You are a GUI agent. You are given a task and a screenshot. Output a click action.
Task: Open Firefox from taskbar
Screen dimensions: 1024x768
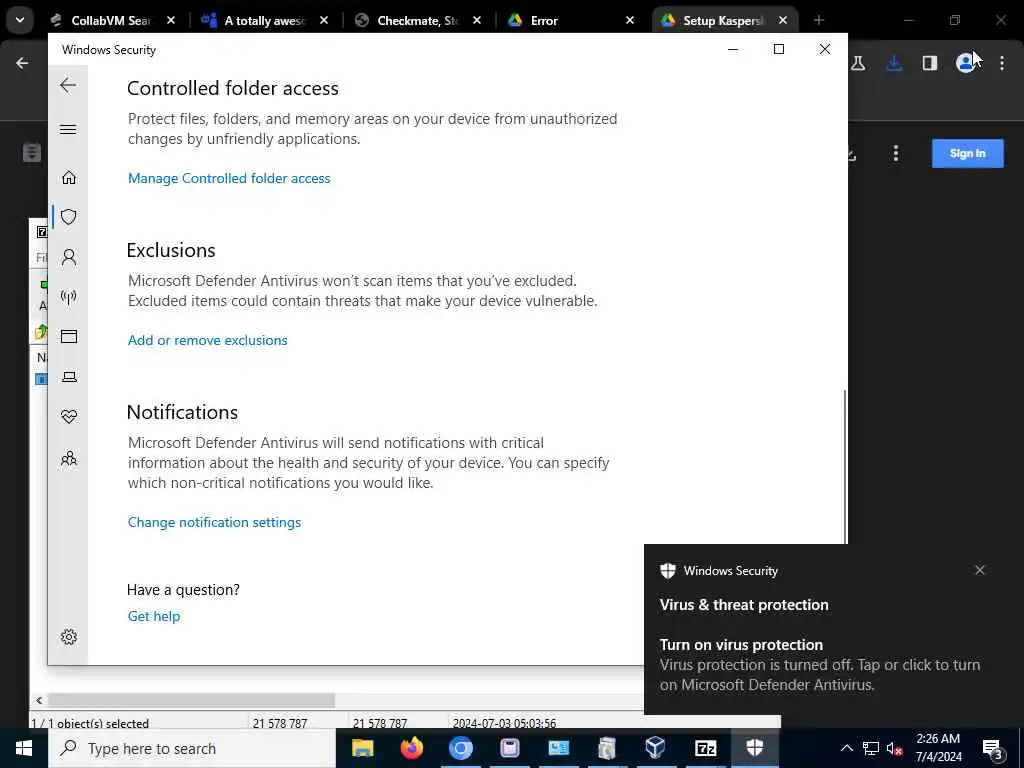coord(411,748)
